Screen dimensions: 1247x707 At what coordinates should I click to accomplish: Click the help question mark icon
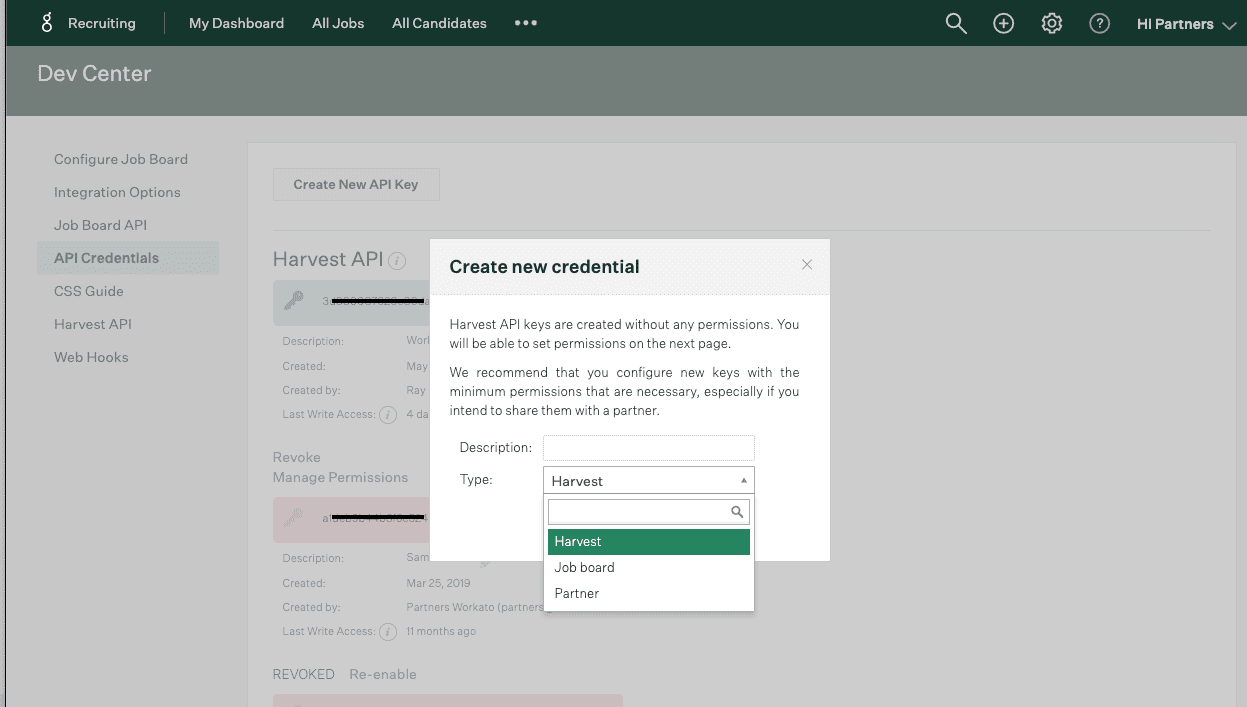point(1099,22)
